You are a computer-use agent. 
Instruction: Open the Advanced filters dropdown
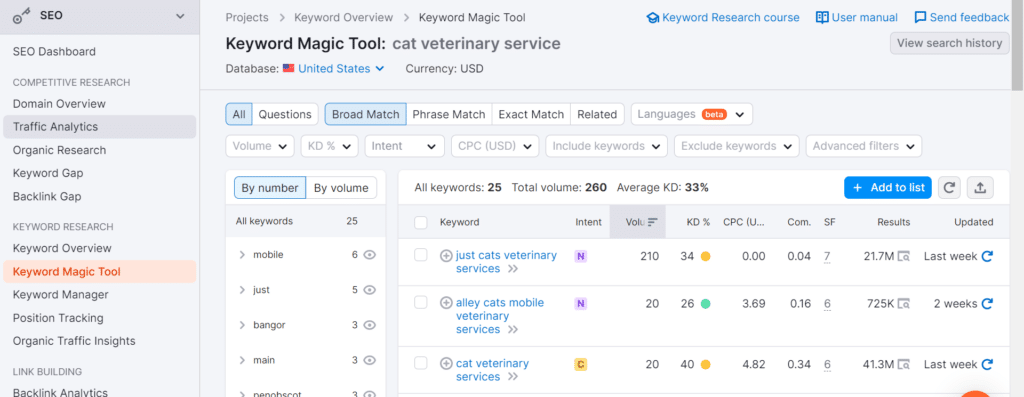863,146
